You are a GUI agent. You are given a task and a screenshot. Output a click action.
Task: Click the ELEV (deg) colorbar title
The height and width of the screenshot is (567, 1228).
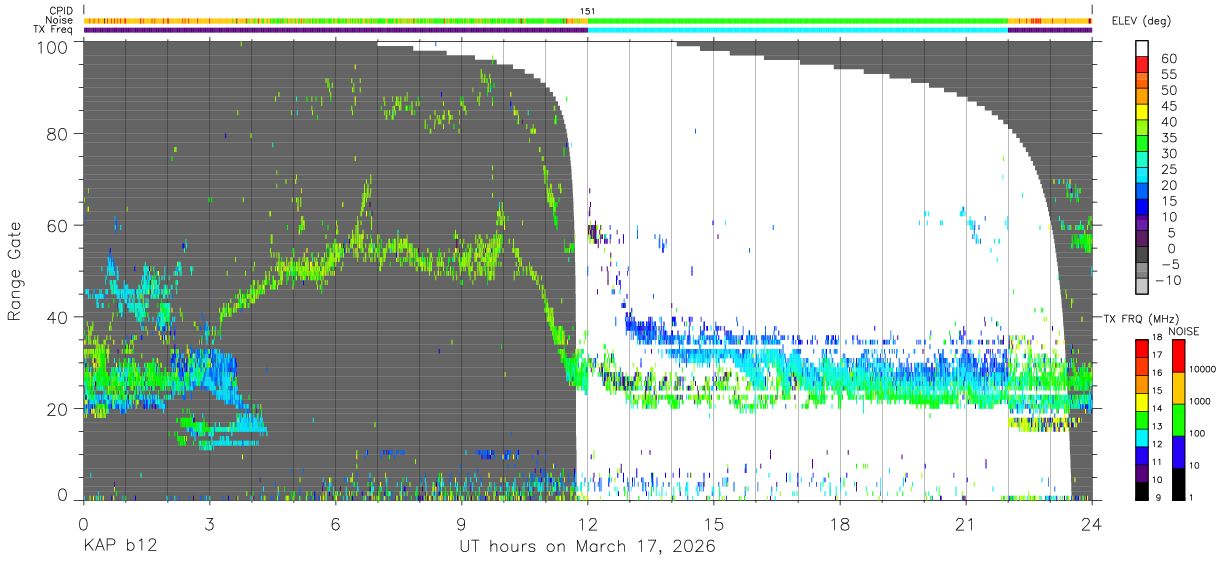point(1141,21)
